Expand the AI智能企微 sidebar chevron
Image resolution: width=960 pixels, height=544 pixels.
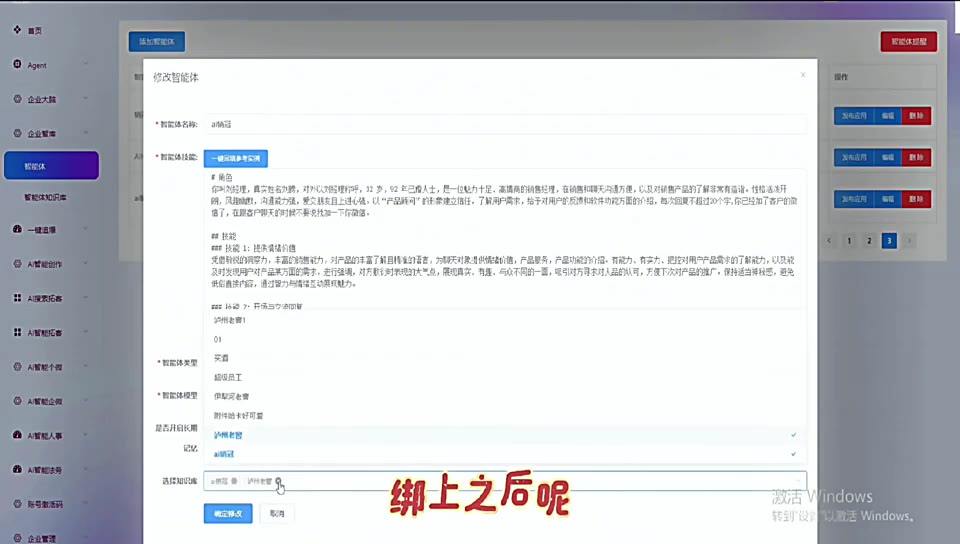pos(86,401)
